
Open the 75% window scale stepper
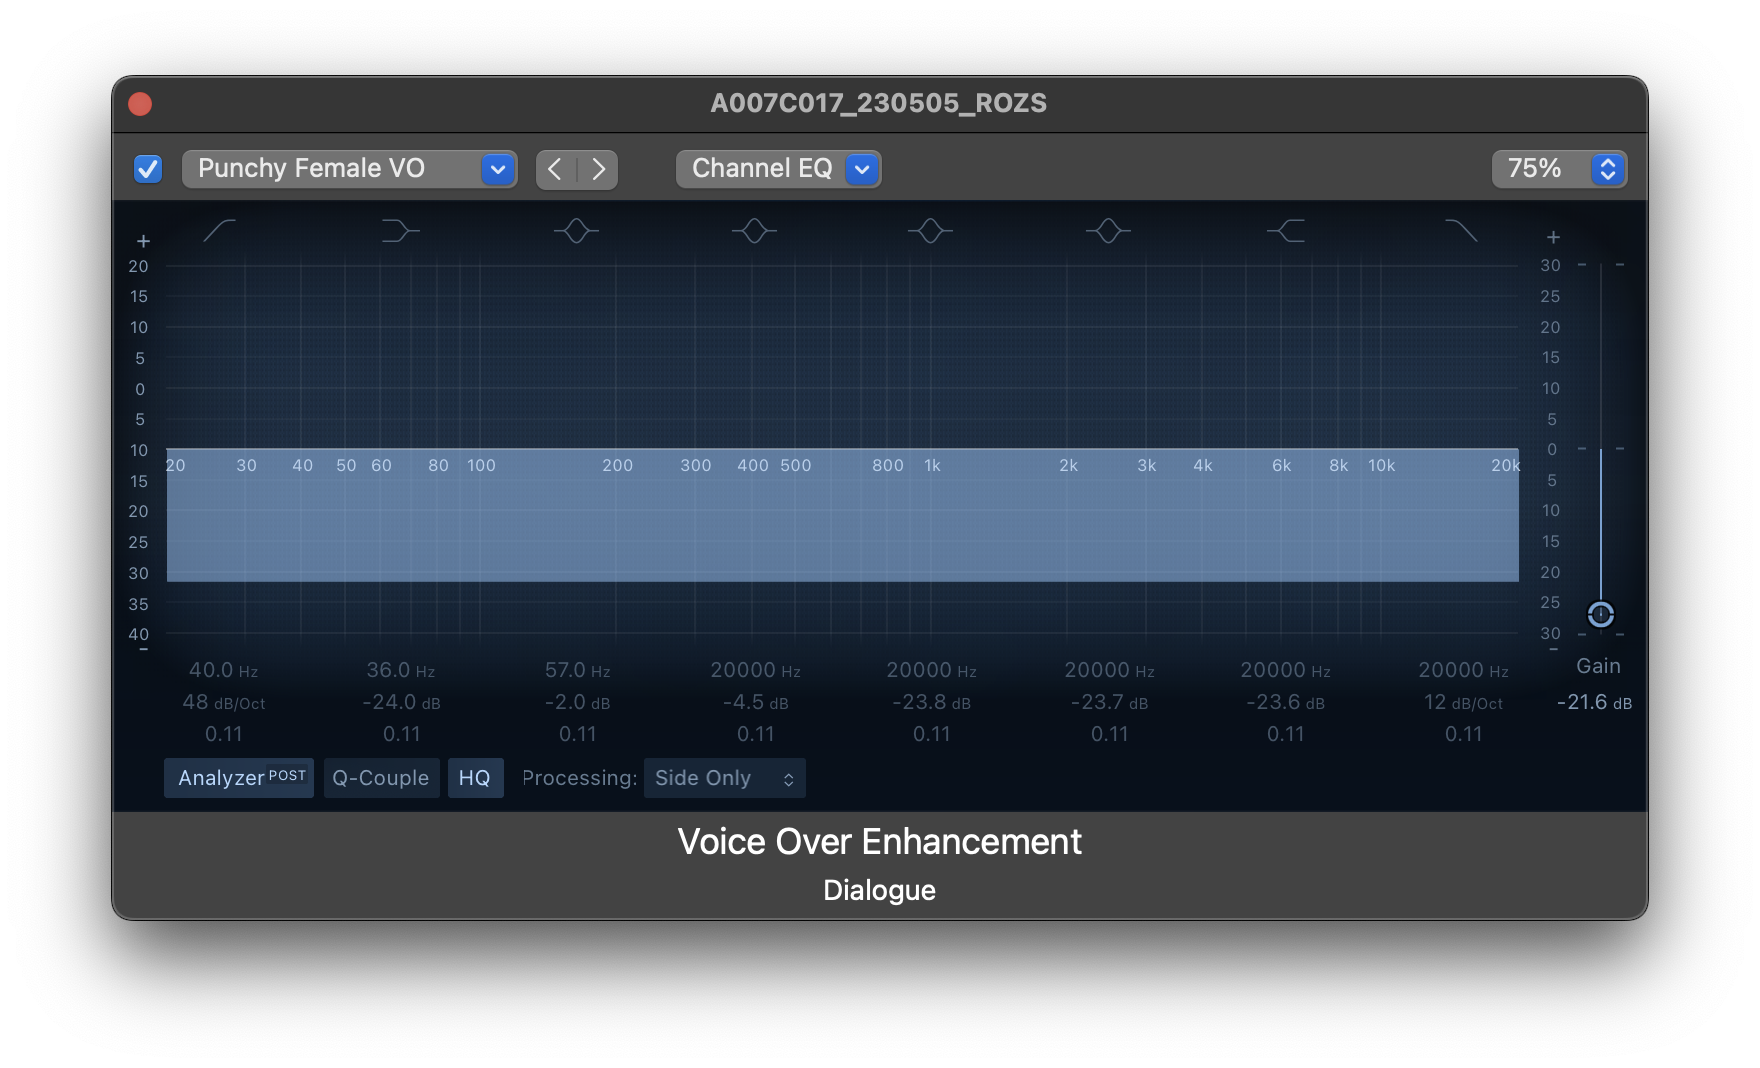pos(1559,169)
